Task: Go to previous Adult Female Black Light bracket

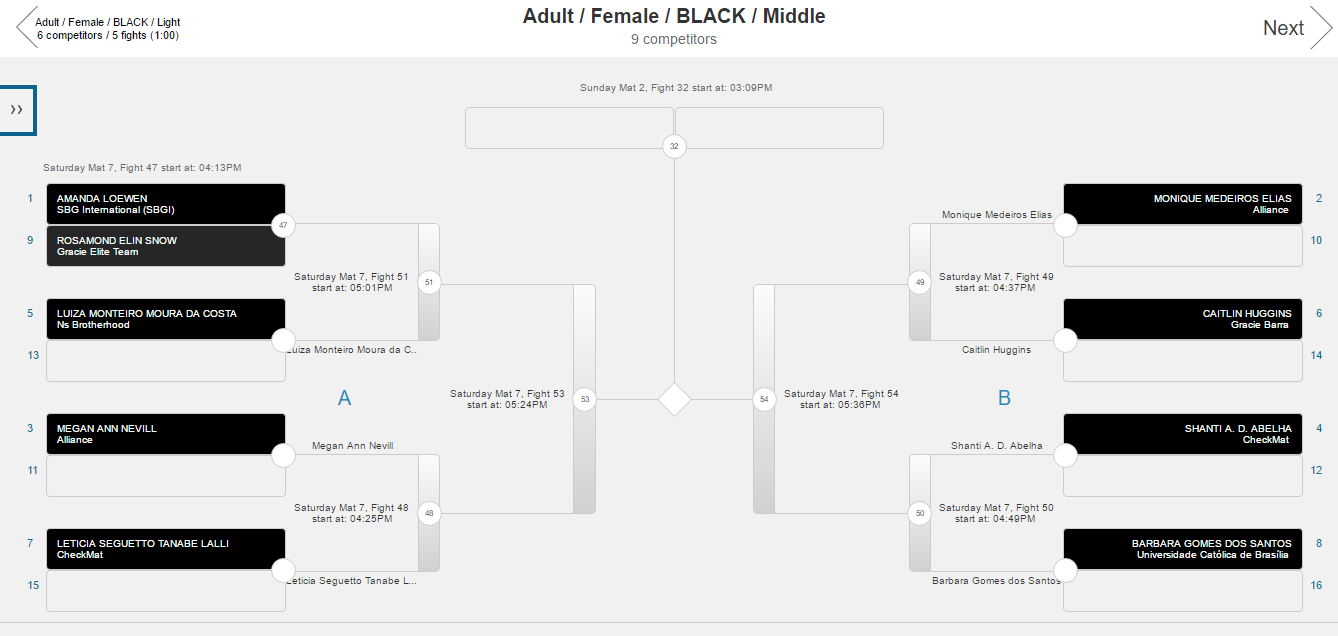Action: (100, 28)
